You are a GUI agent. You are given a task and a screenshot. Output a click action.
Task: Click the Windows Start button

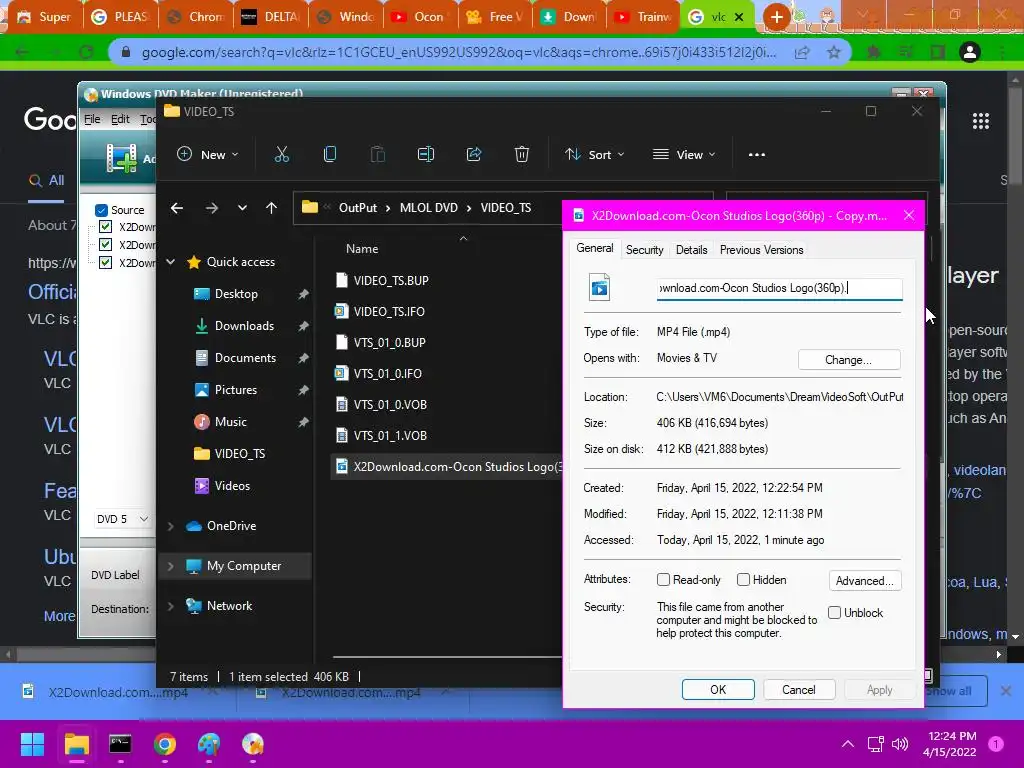coord(32,744)
